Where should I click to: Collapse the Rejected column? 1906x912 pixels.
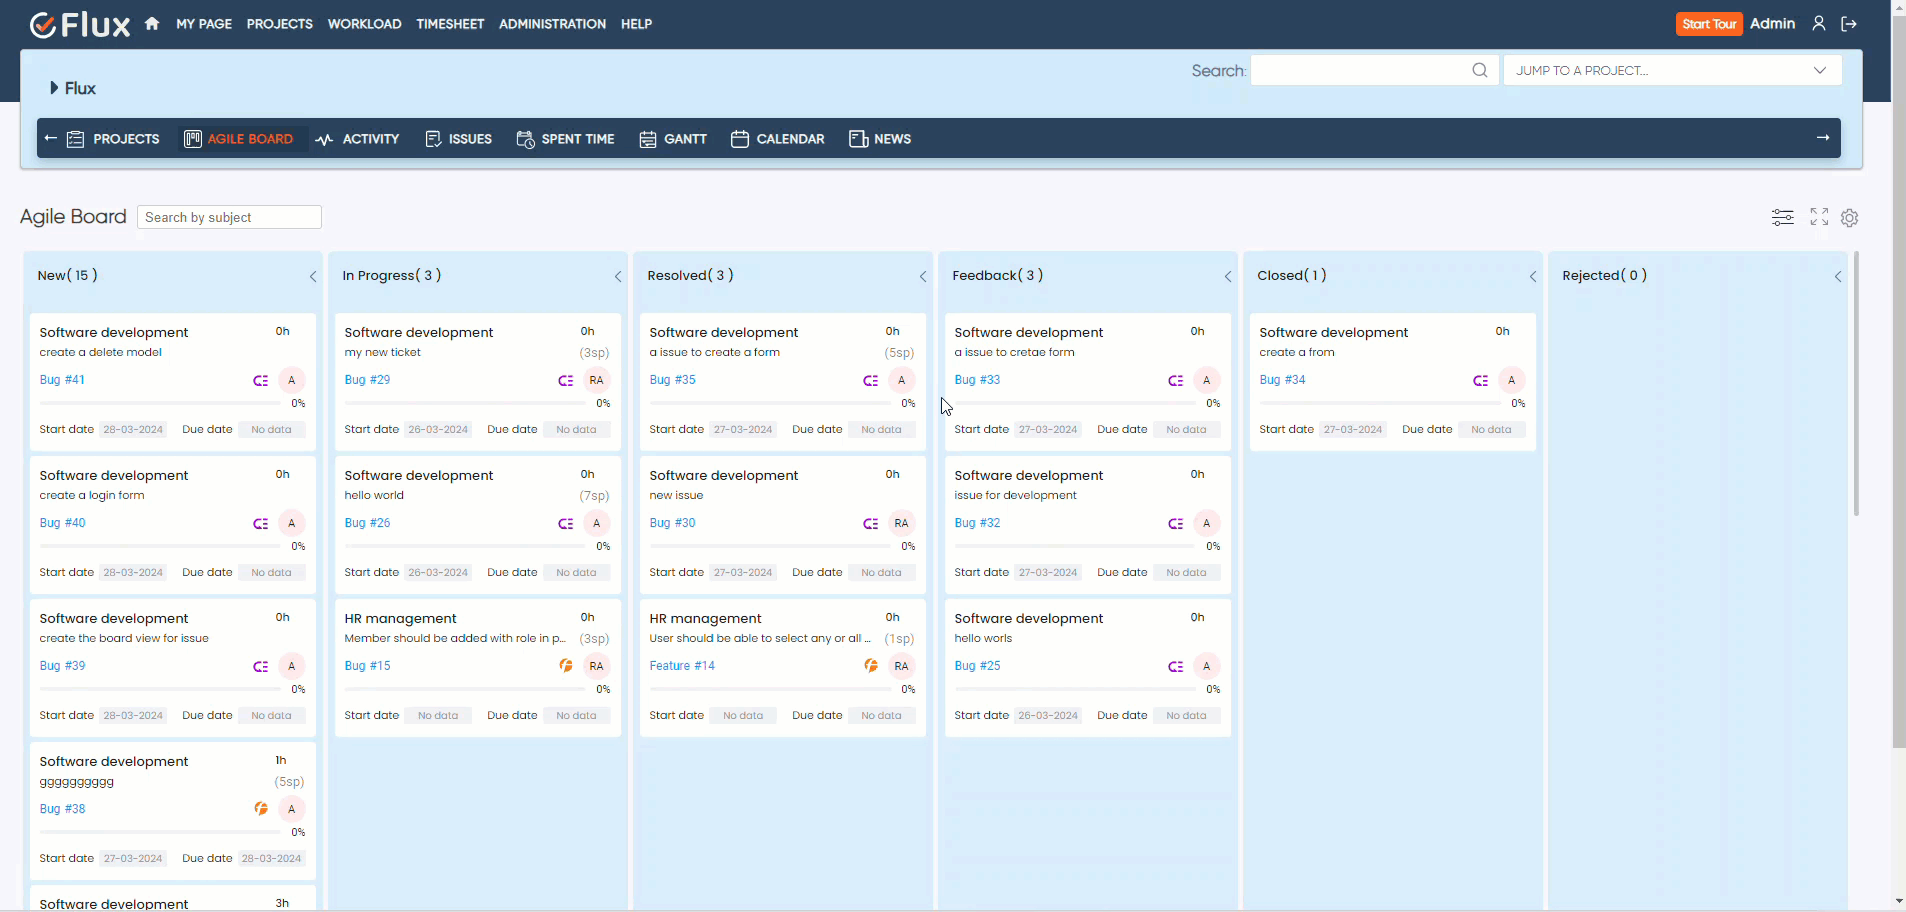(1837, 277)
